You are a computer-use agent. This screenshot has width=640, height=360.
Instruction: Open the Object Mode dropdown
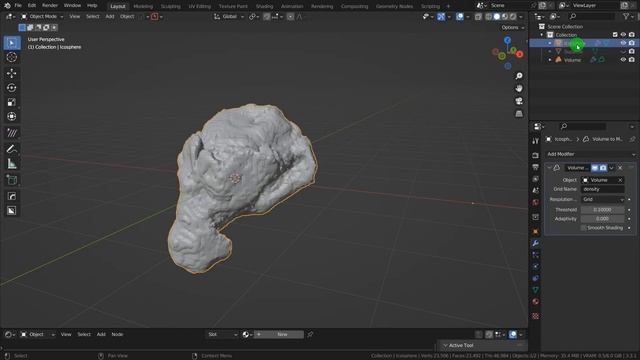click(x=42, y=17)
